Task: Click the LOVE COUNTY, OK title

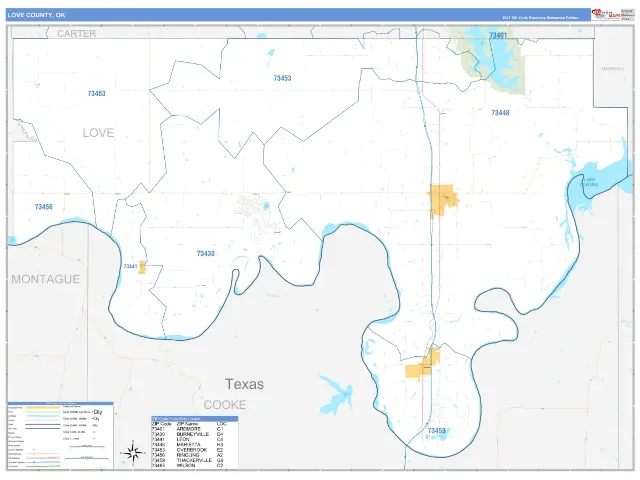Action: (36, 15)
